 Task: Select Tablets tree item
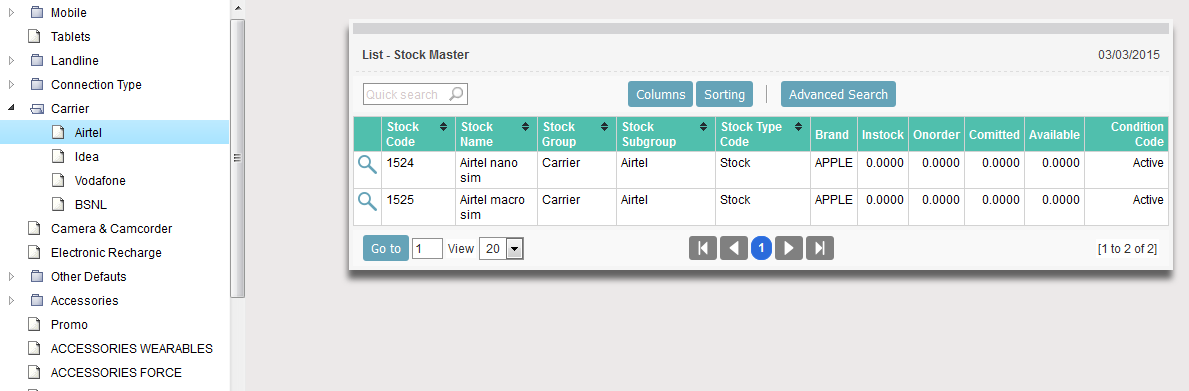point(71,36)
